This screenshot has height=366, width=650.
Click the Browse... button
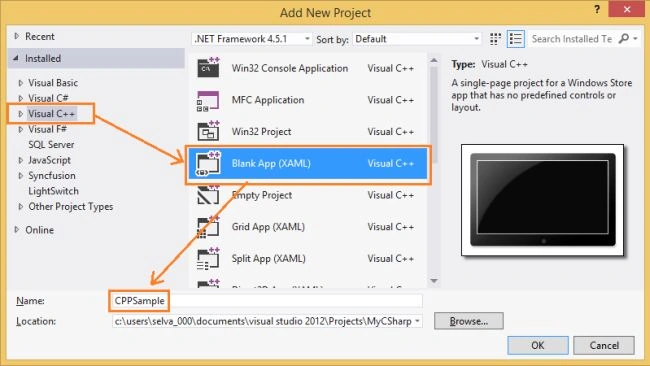click(469, 321)
